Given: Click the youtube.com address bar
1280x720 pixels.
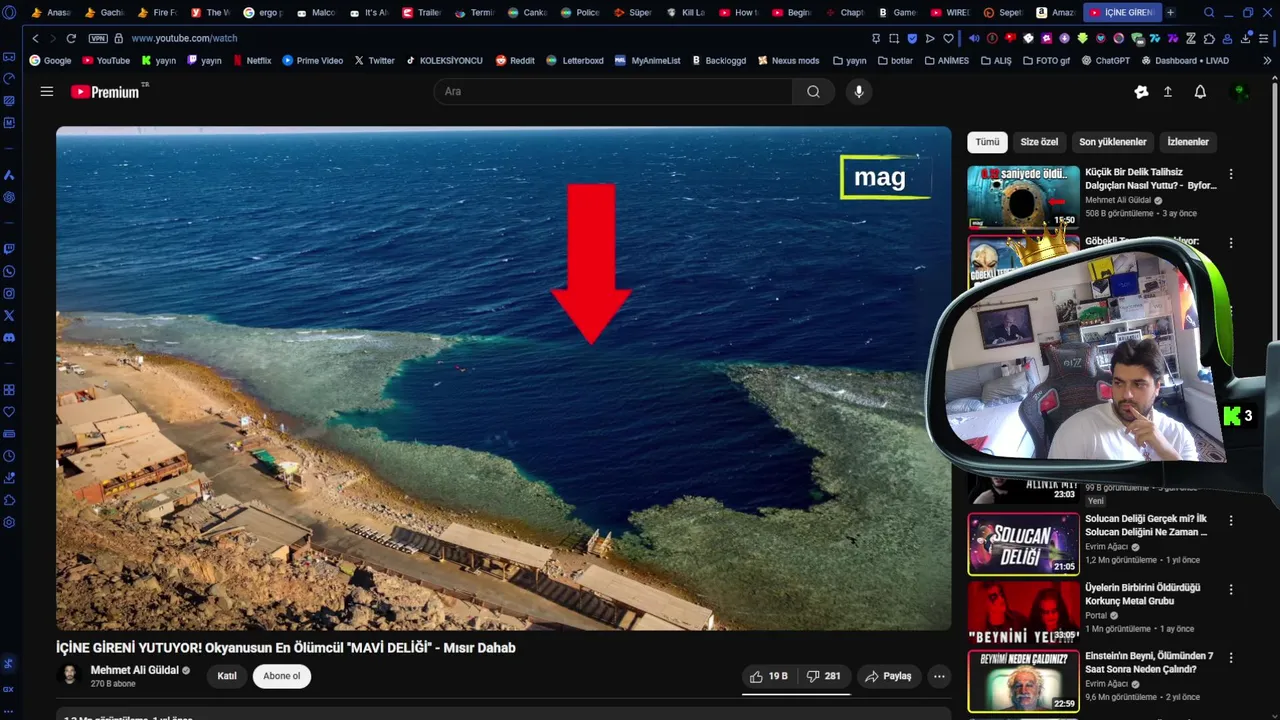Looking at the screenshot, I should point(185,38).
